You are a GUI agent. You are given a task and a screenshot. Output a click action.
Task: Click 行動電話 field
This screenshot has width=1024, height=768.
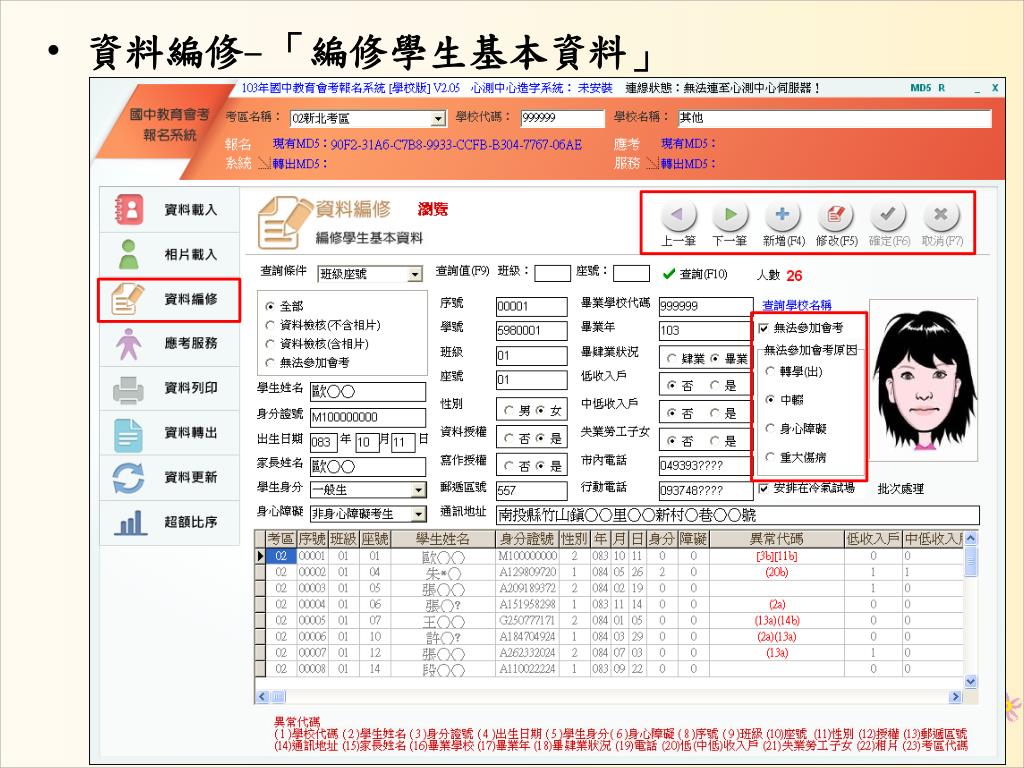tap(706, 490)
